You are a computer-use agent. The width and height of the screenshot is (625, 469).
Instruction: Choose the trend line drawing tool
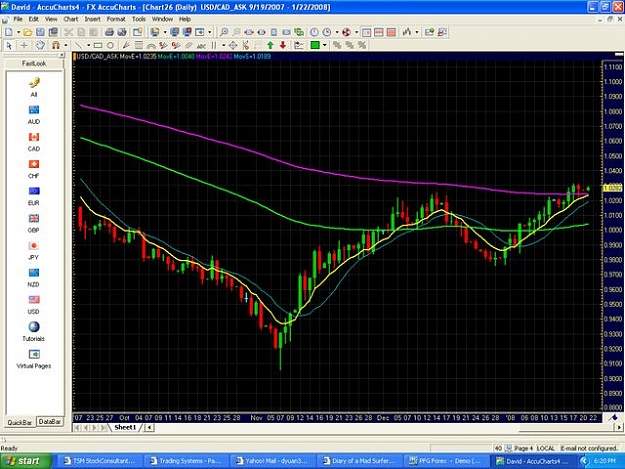coord(78,45)
